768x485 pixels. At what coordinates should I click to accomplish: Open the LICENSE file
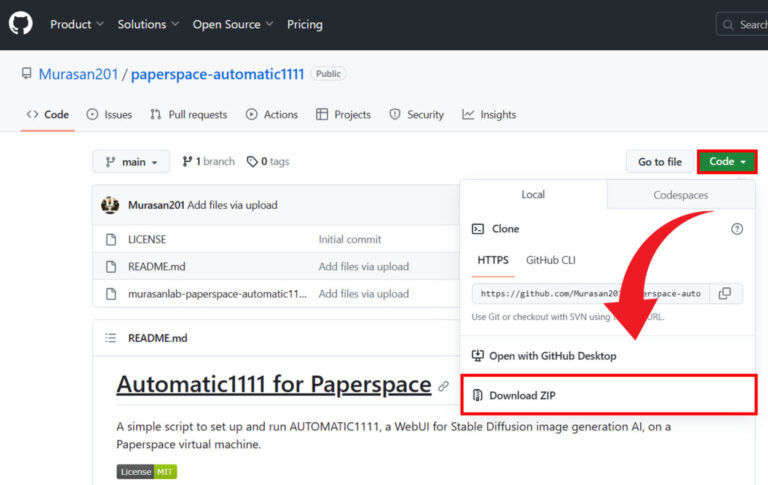coord(147,240)
